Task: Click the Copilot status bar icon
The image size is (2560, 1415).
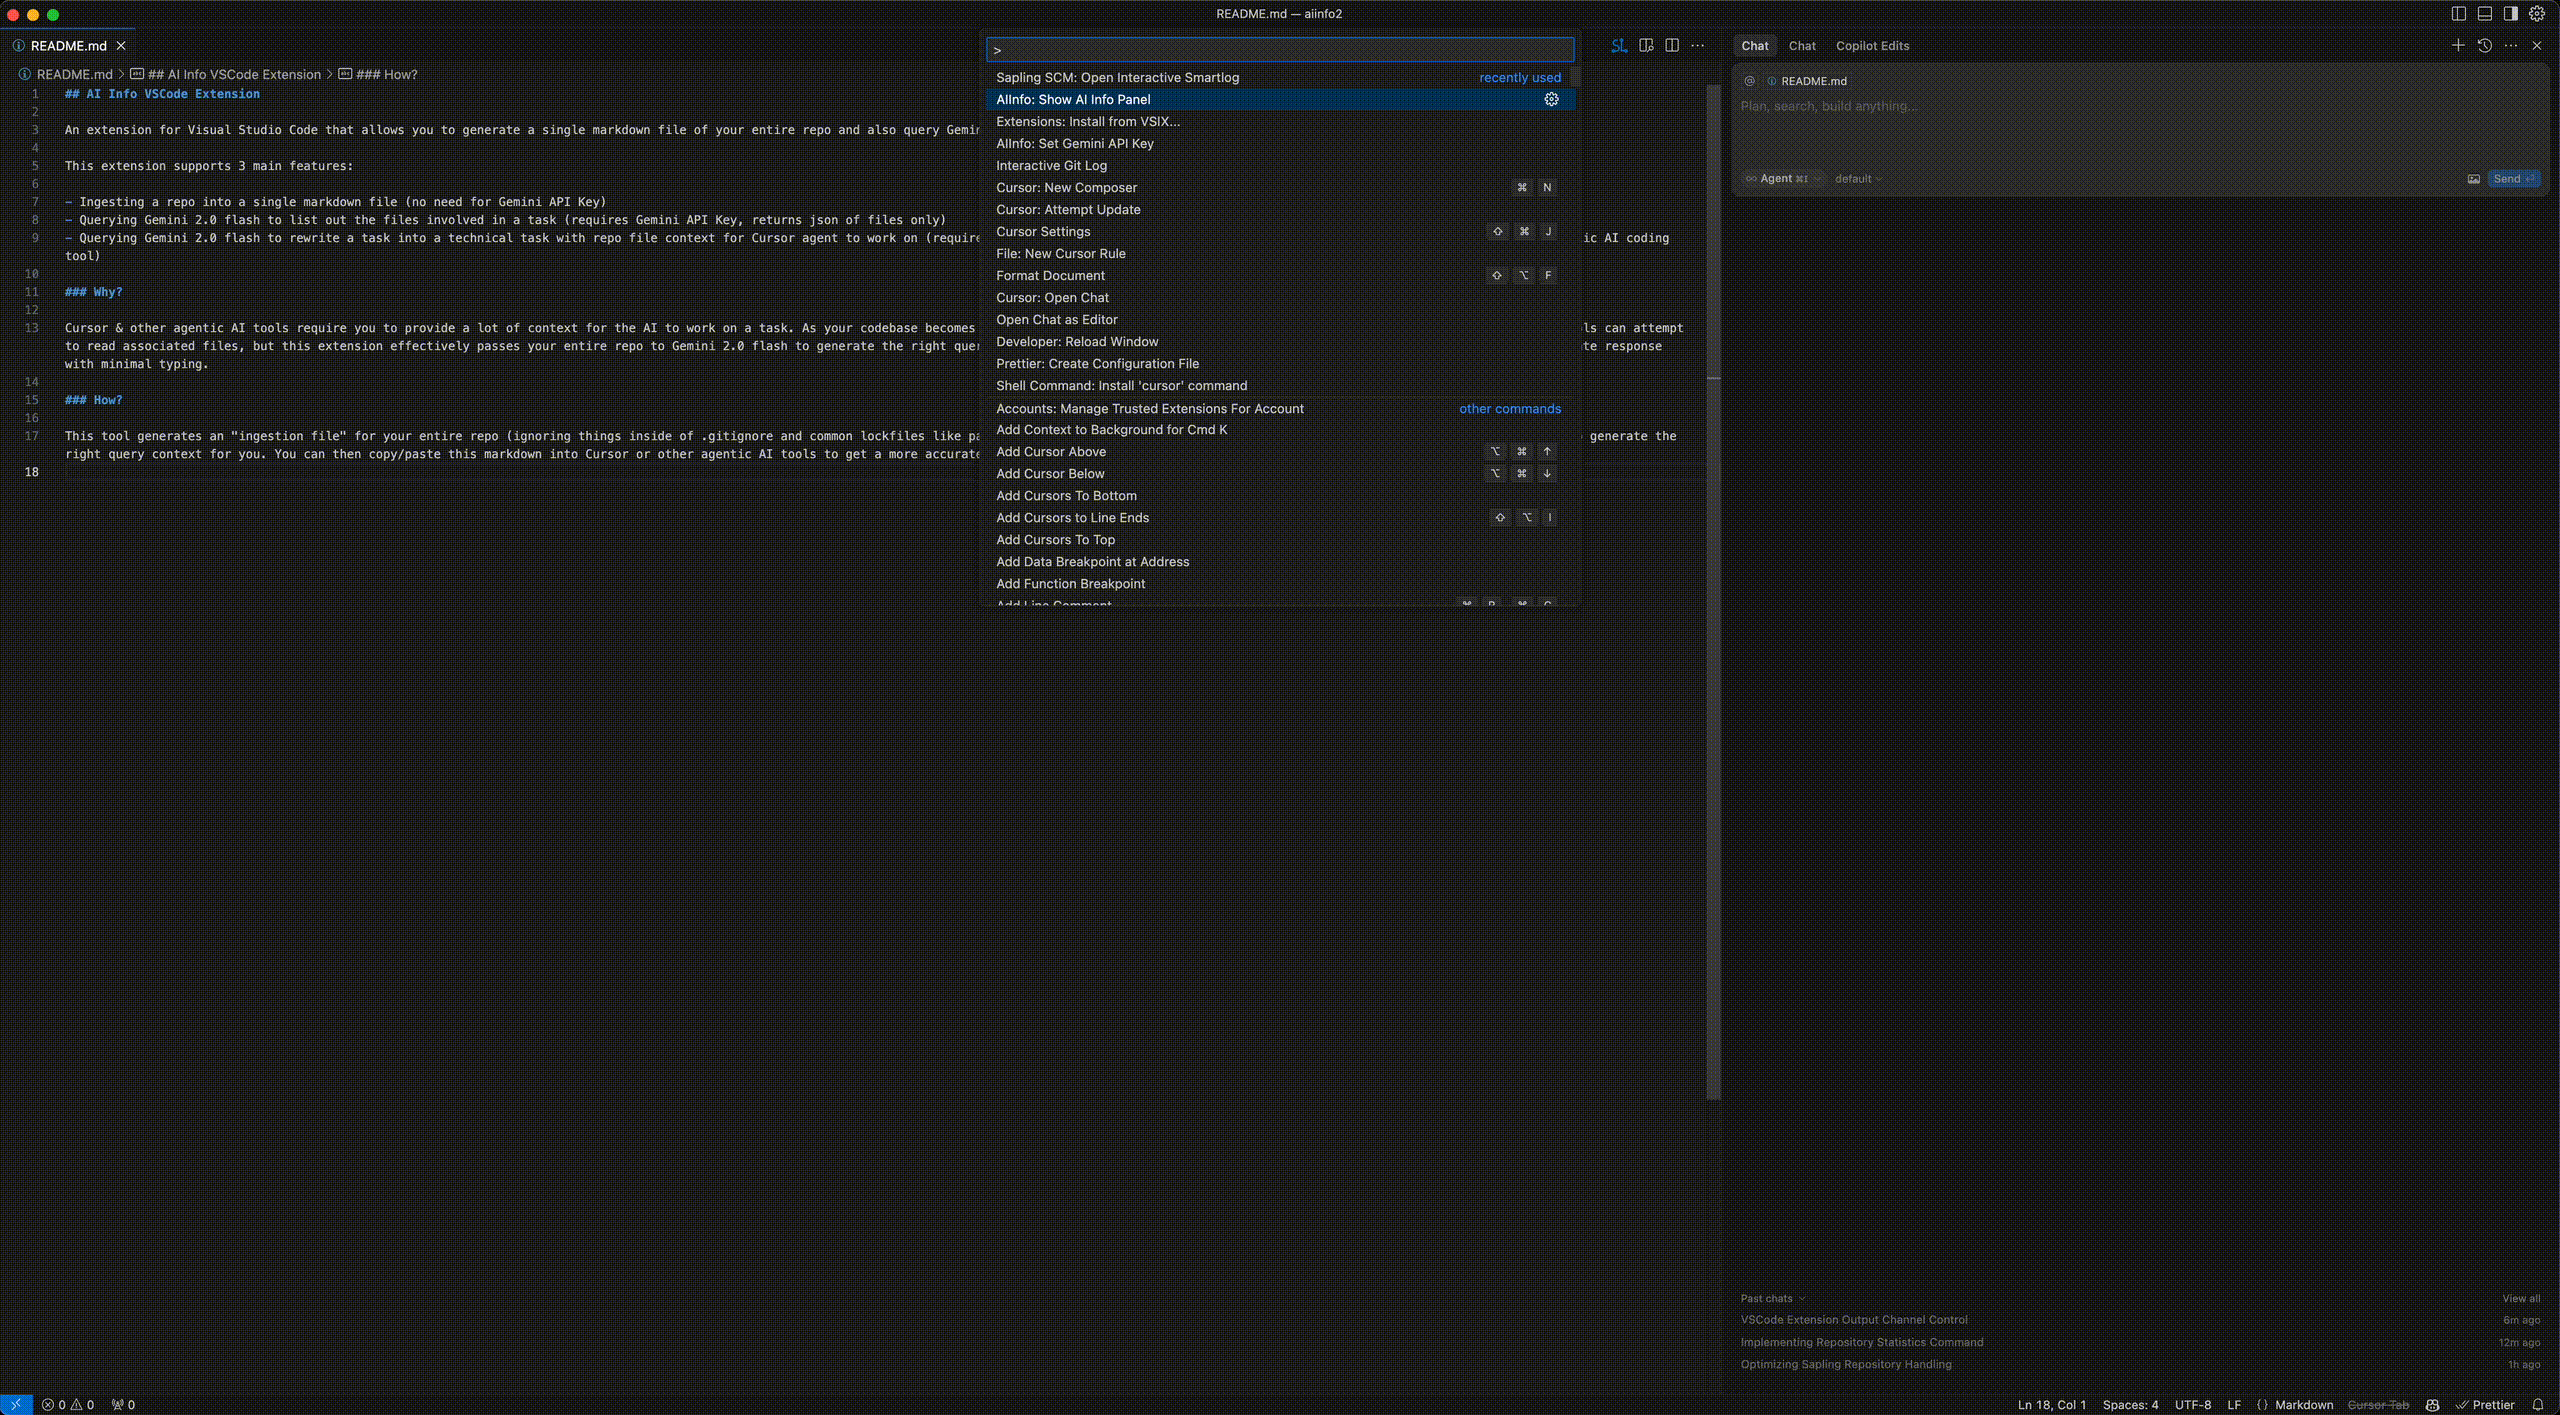Action: tap(2432, 1405)
